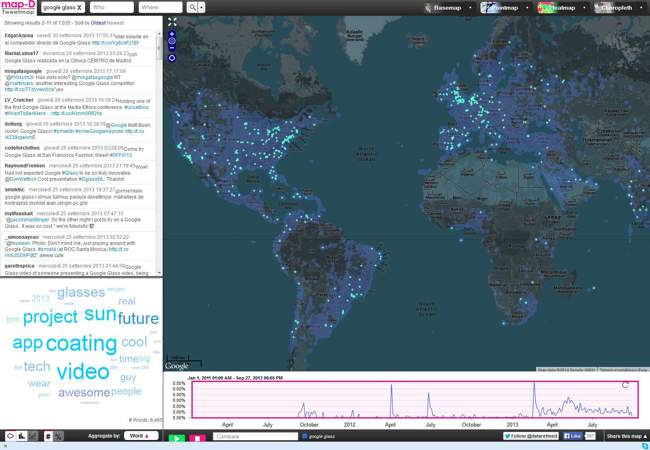This screenshot has width=650, height=450.
Task: Click the Facebook Like button
Action: pyautogui.click(x=573, y=436)
